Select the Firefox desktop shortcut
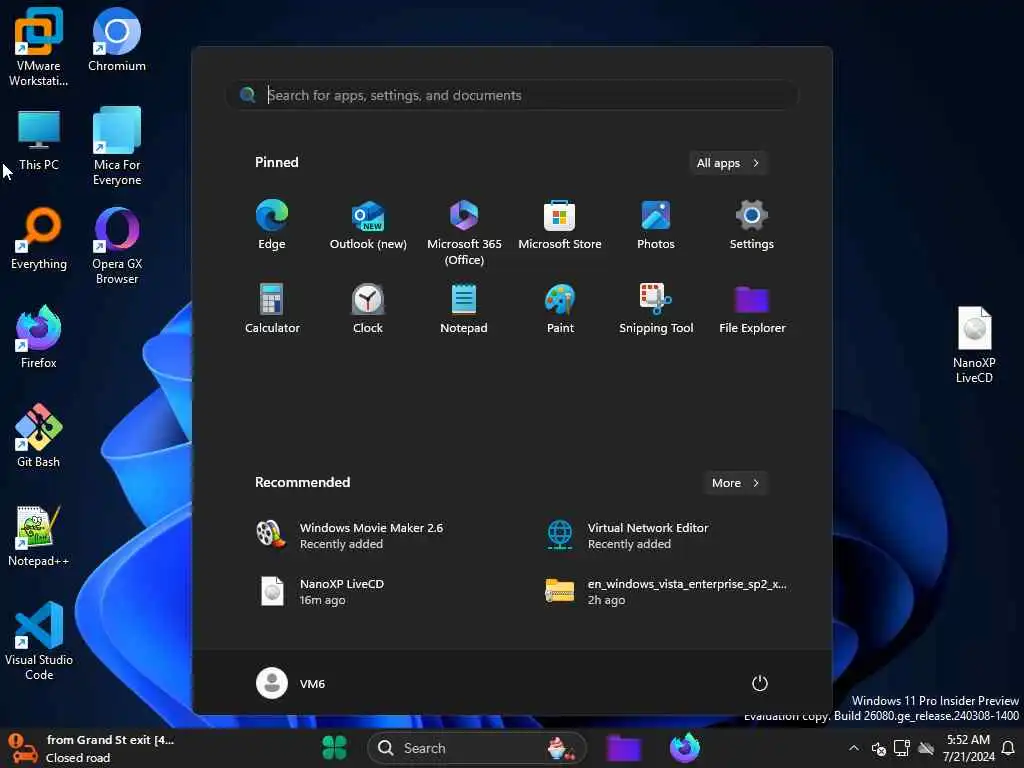 39,337
